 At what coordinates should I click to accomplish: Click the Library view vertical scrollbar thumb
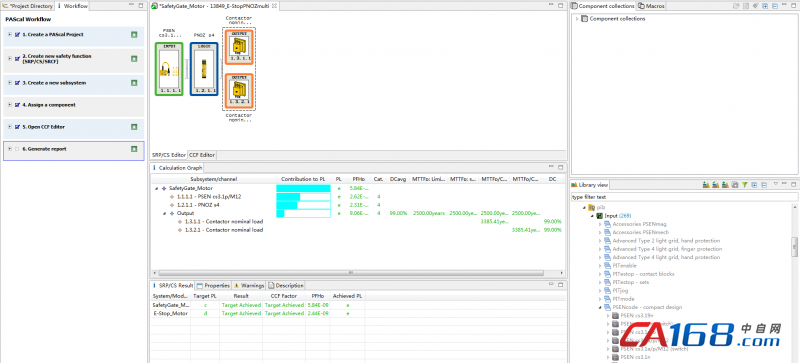tap(794, 247)
